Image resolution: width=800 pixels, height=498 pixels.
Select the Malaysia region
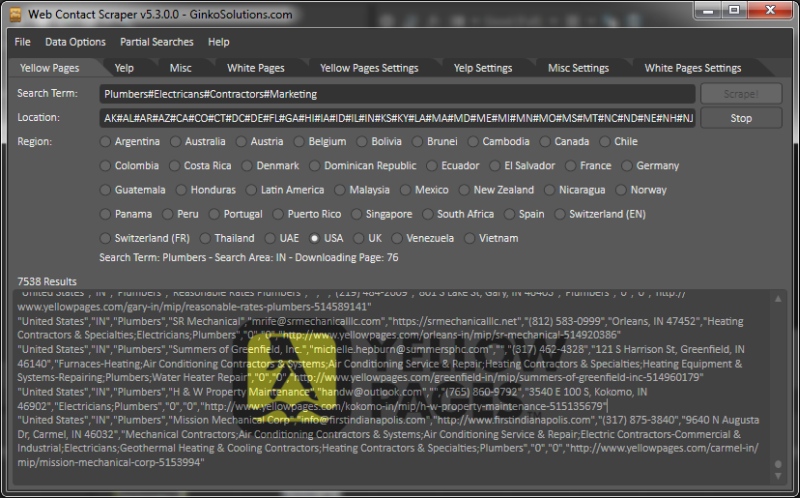coord(362,190)
